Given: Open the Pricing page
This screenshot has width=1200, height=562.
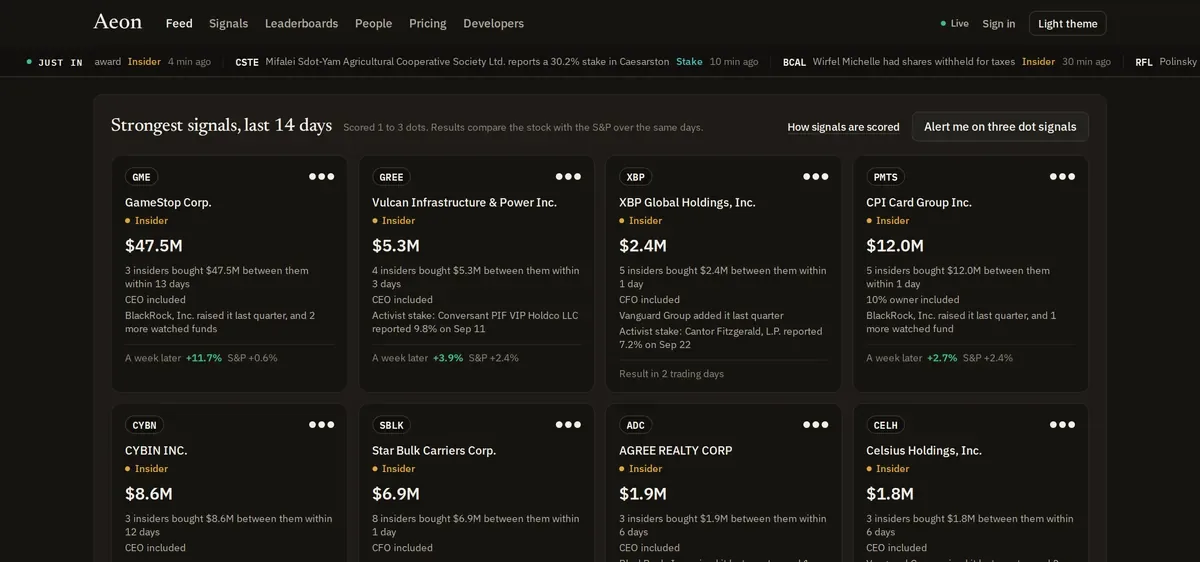Looking at the screenshot, I should pos(427,23).
